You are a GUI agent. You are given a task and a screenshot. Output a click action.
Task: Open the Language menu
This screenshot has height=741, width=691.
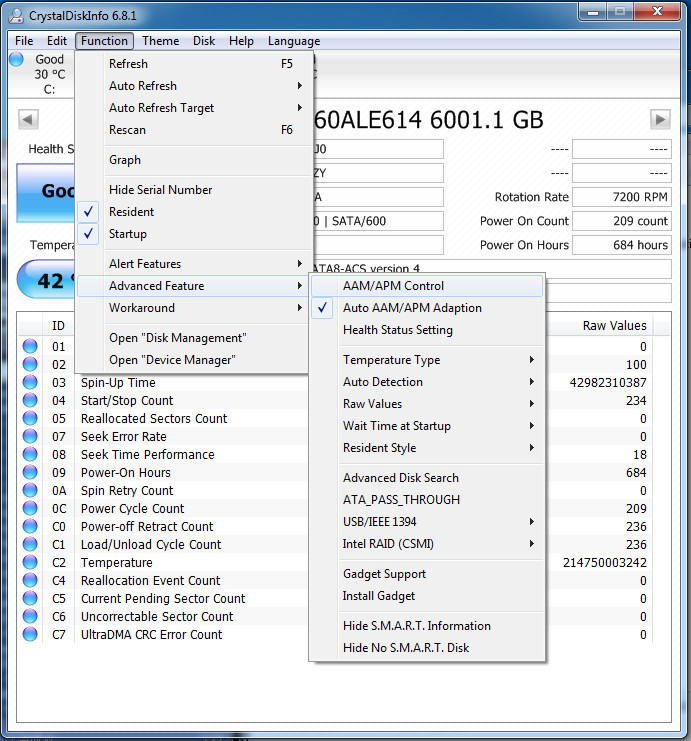tap(294, 41)
